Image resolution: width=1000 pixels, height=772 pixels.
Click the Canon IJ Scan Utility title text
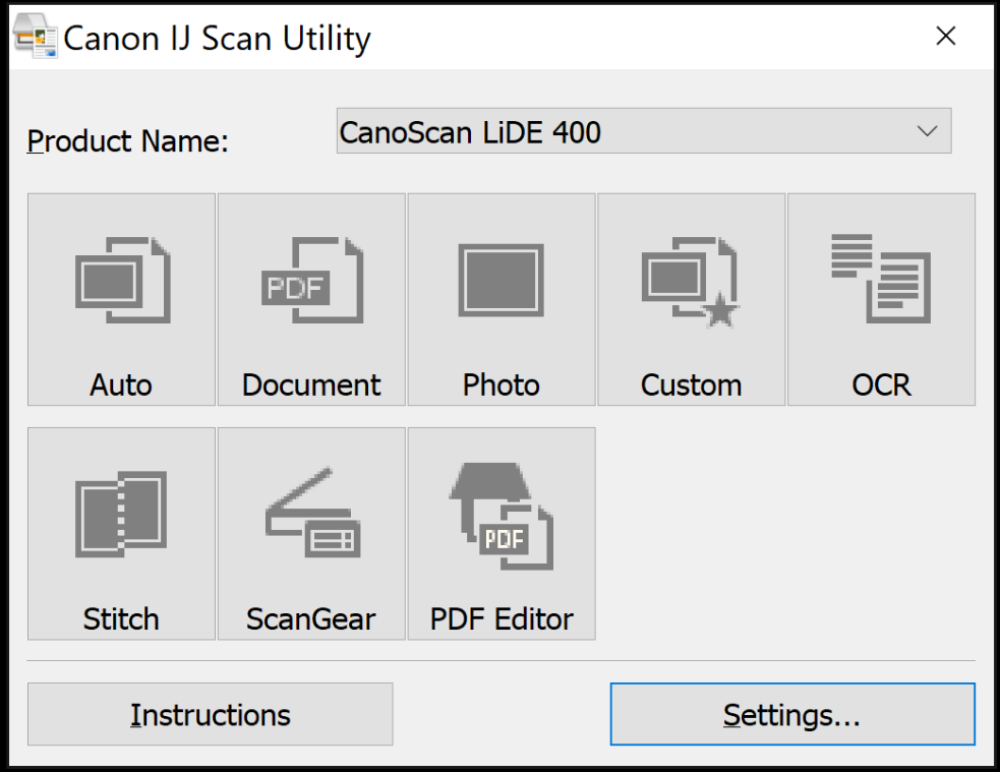coord(217,39)
